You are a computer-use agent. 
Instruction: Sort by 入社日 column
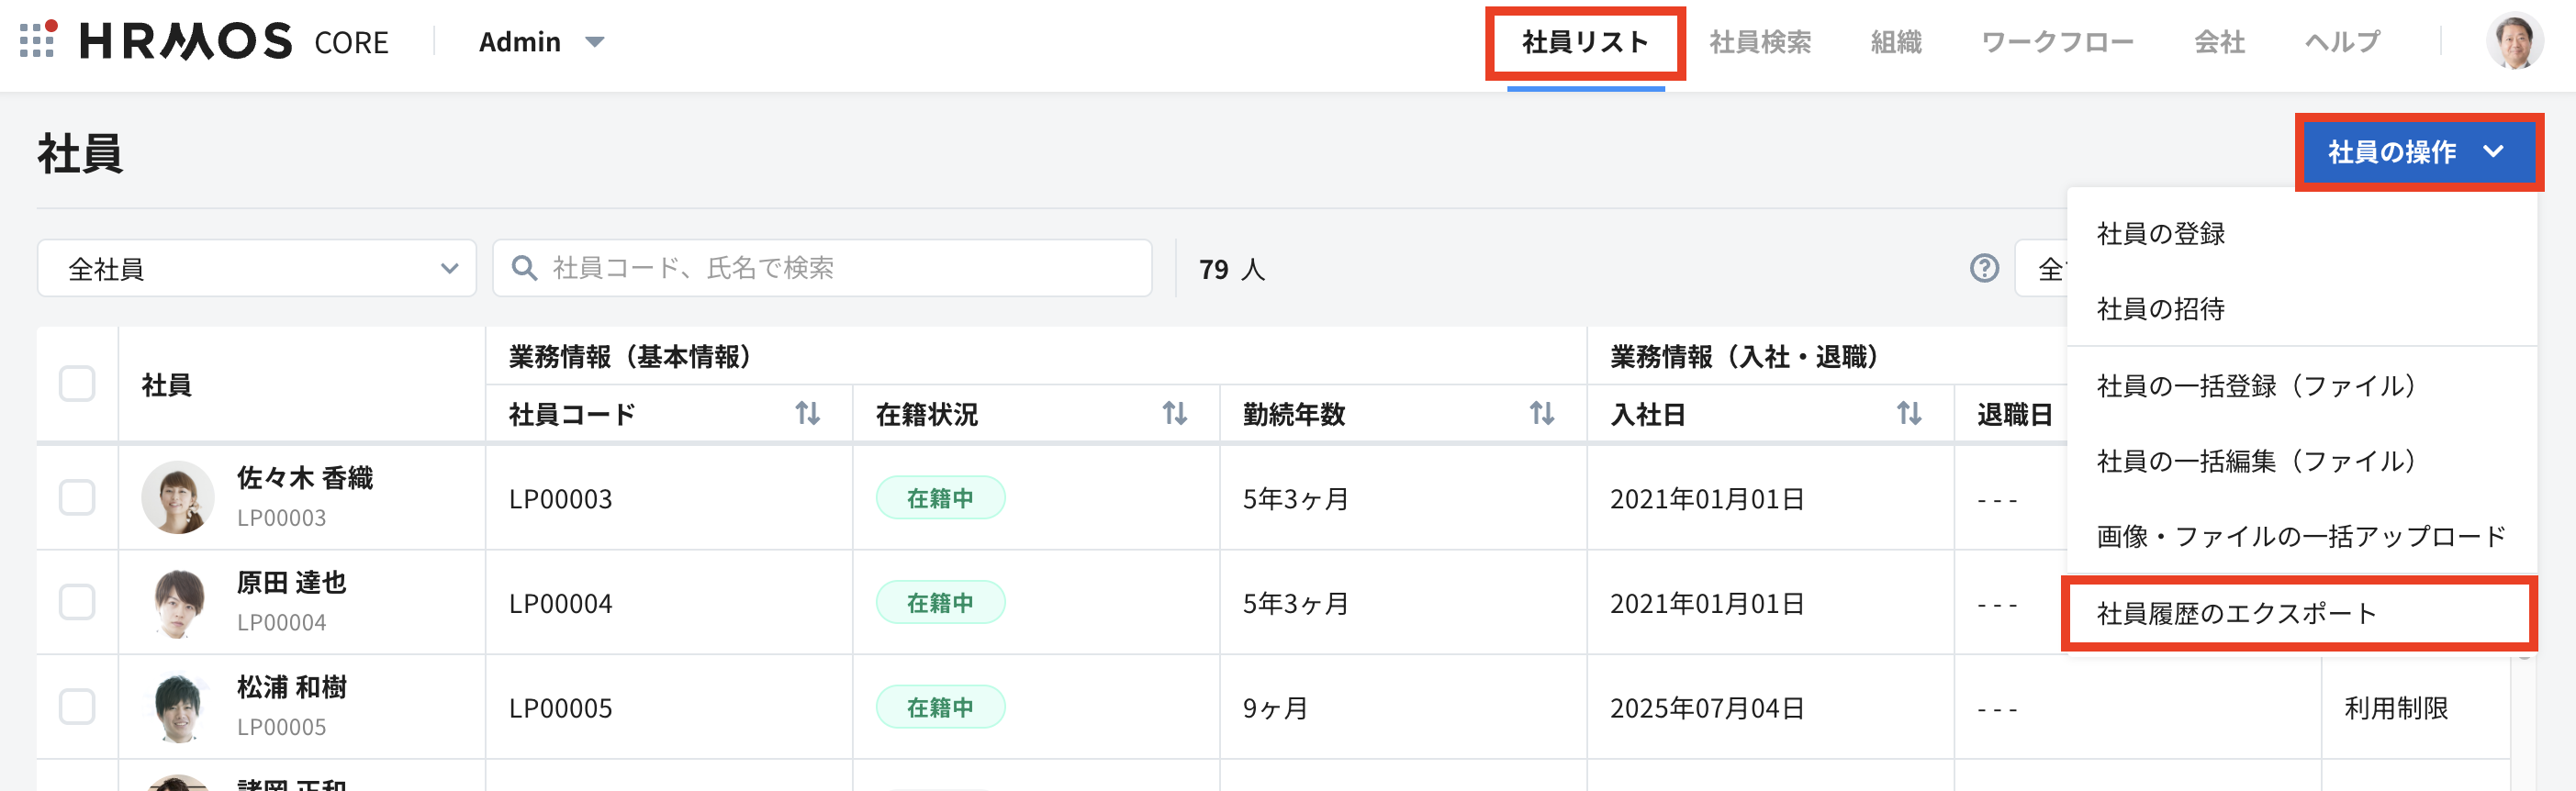(x=1909, y=413)
